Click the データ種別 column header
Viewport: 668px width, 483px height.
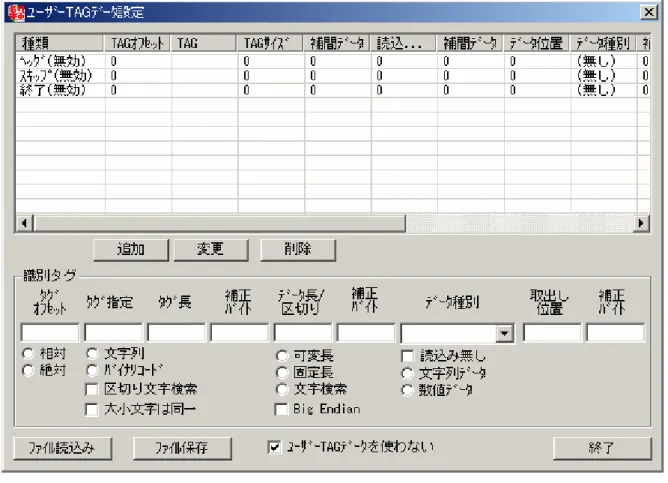click(603, 43)
